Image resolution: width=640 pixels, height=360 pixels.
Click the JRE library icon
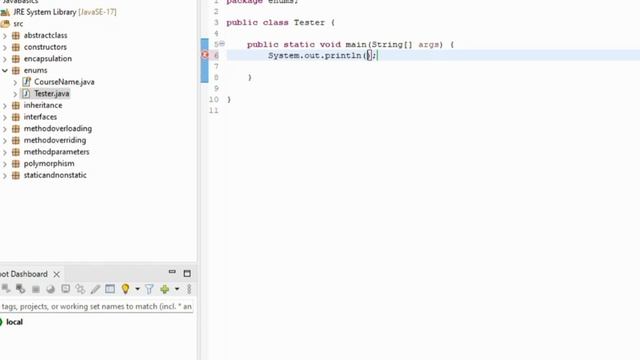5,12
